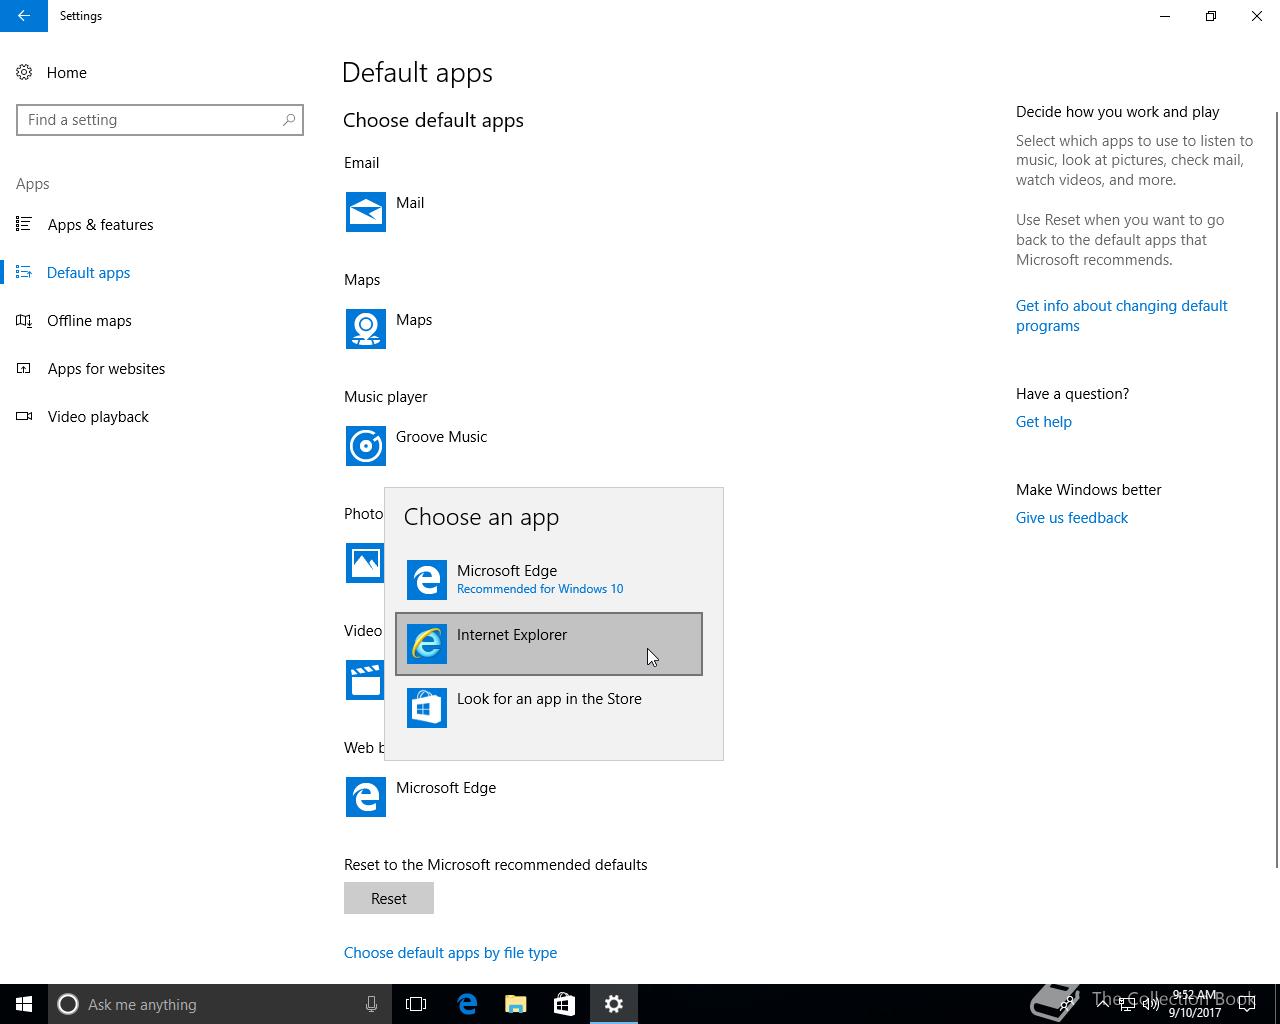The image size is (1280, 1024).
Task: Click the Settings gear on the taskbar
Action: tap(614, 1004)
